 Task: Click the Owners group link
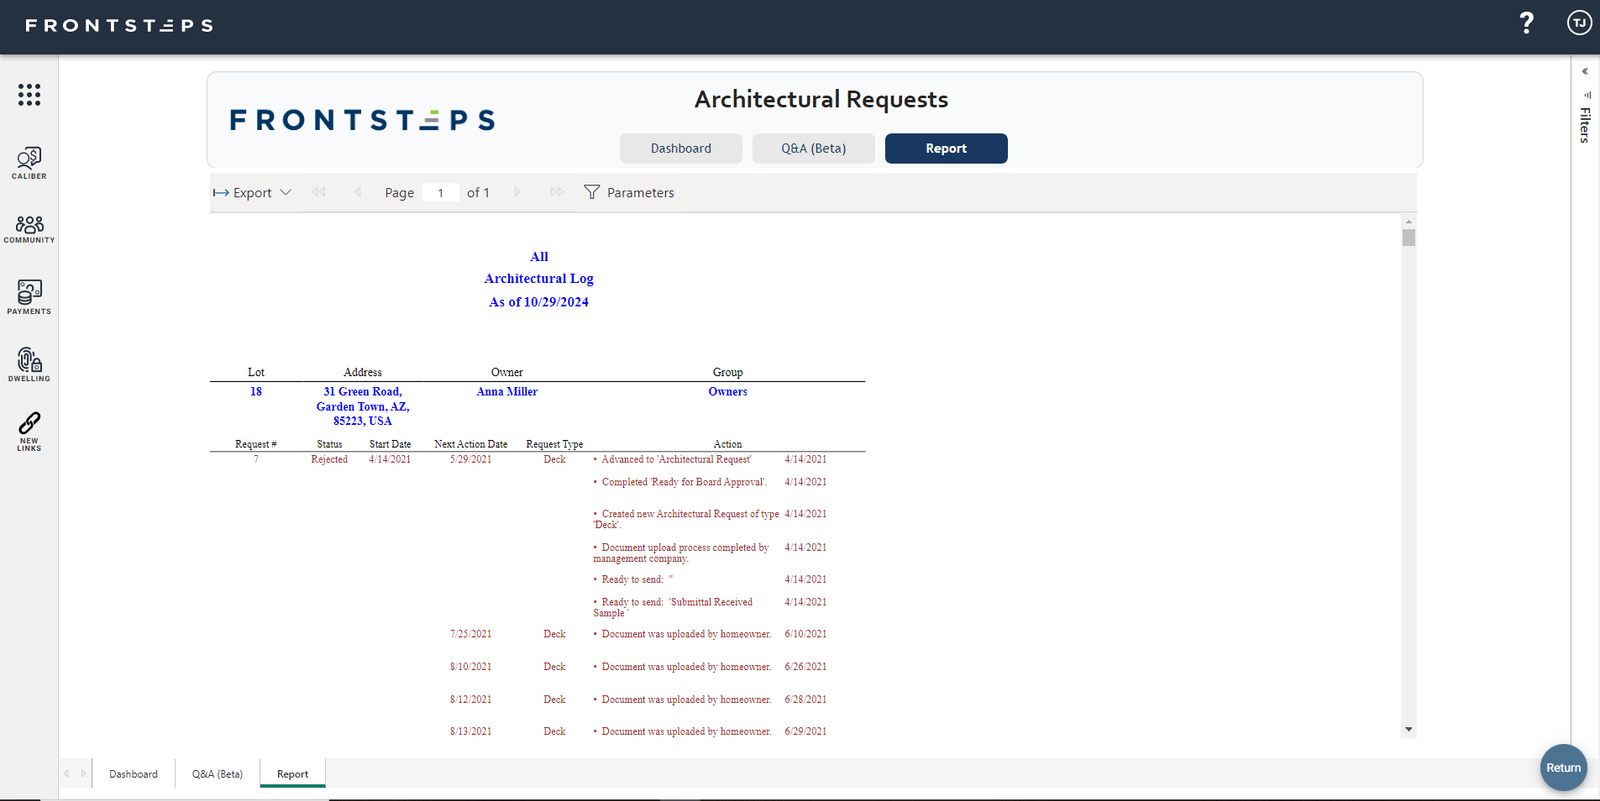tap(728, 392)
